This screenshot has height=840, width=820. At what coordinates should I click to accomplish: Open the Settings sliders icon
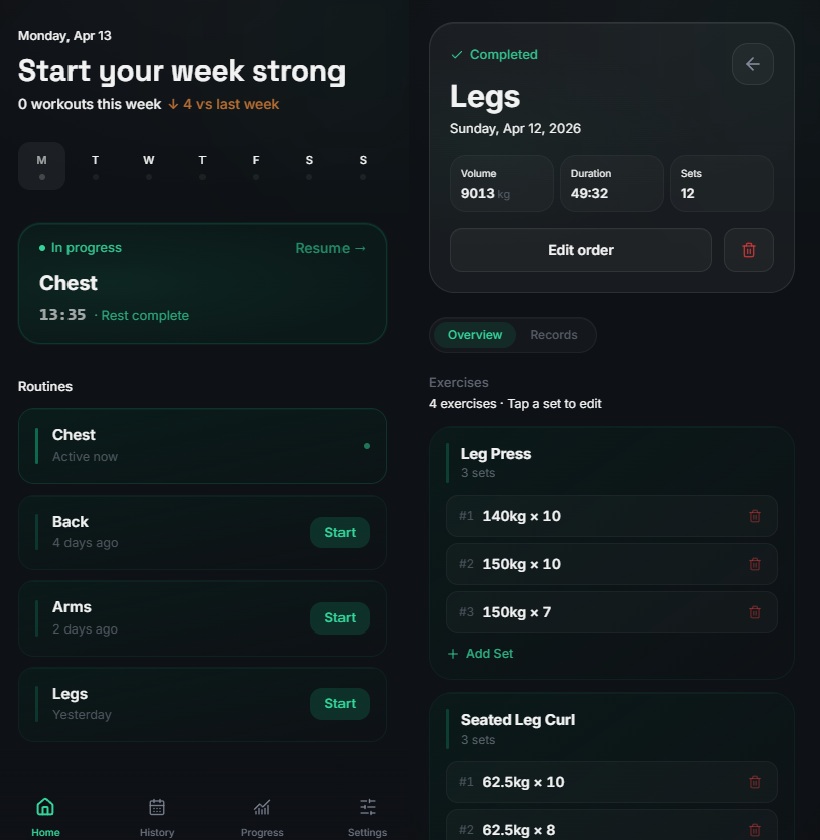coord(367,807)
